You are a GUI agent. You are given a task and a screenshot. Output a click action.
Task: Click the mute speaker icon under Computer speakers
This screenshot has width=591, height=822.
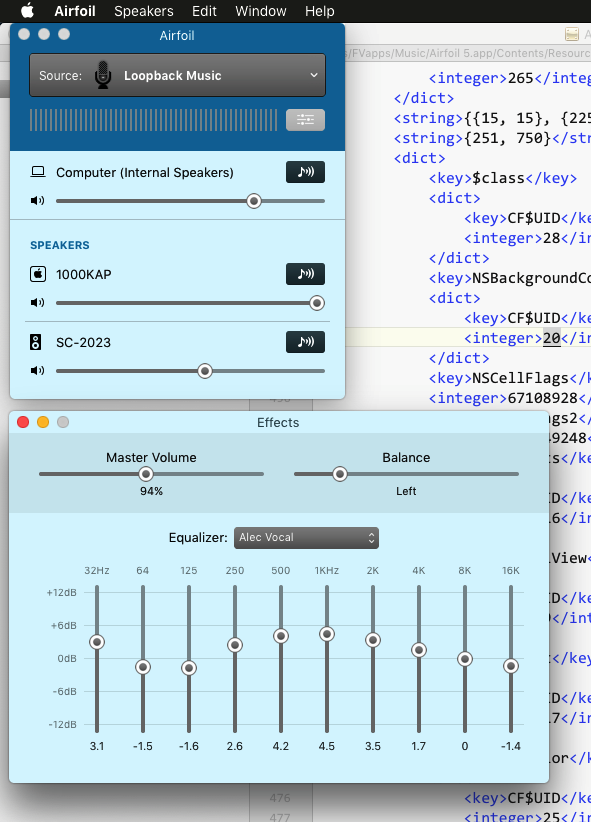click(x=36, y=200)
